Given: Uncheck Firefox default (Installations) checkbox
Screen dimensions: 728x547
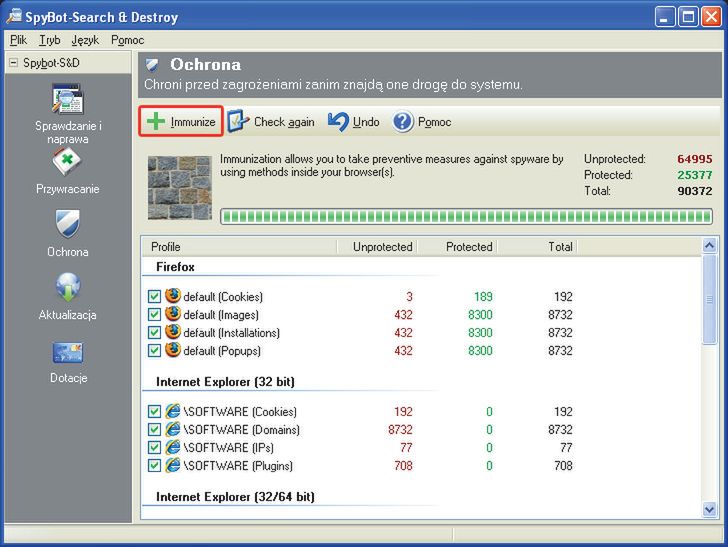Looking at the screenshot, I should tap(154, 332).
